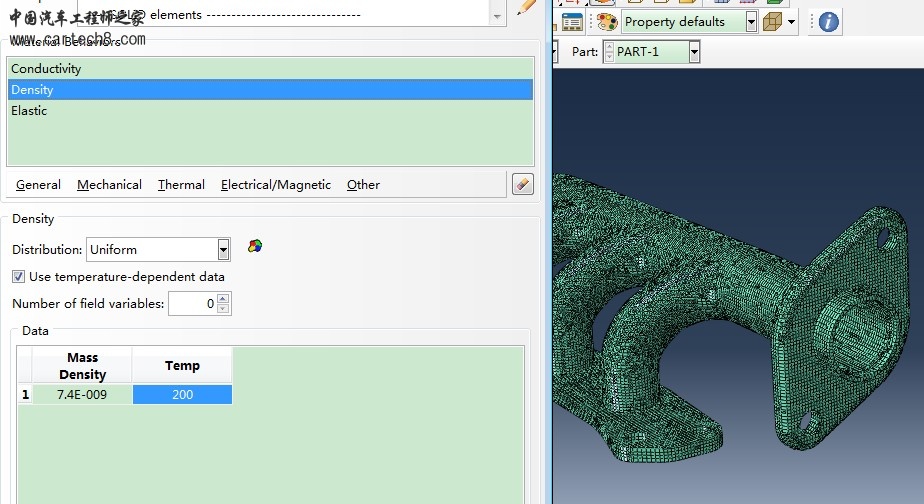This screenshot has width=924, height=504.
Task: Click the Mass Density cell 7.4E-009
Action: coord(82,395)
